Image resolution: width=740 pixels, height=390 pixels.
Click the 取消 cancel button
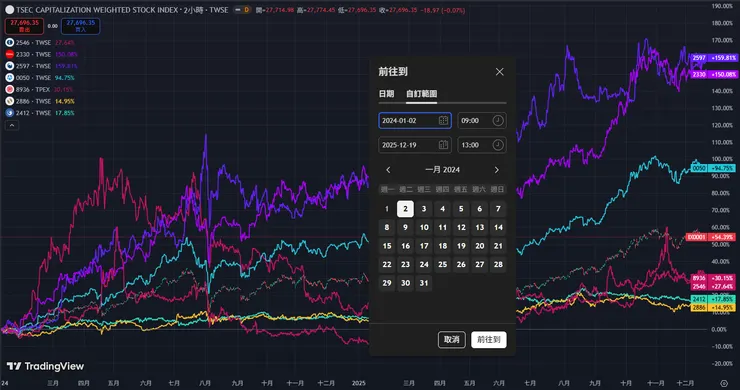pyautogui.click(x=452, y=339)
